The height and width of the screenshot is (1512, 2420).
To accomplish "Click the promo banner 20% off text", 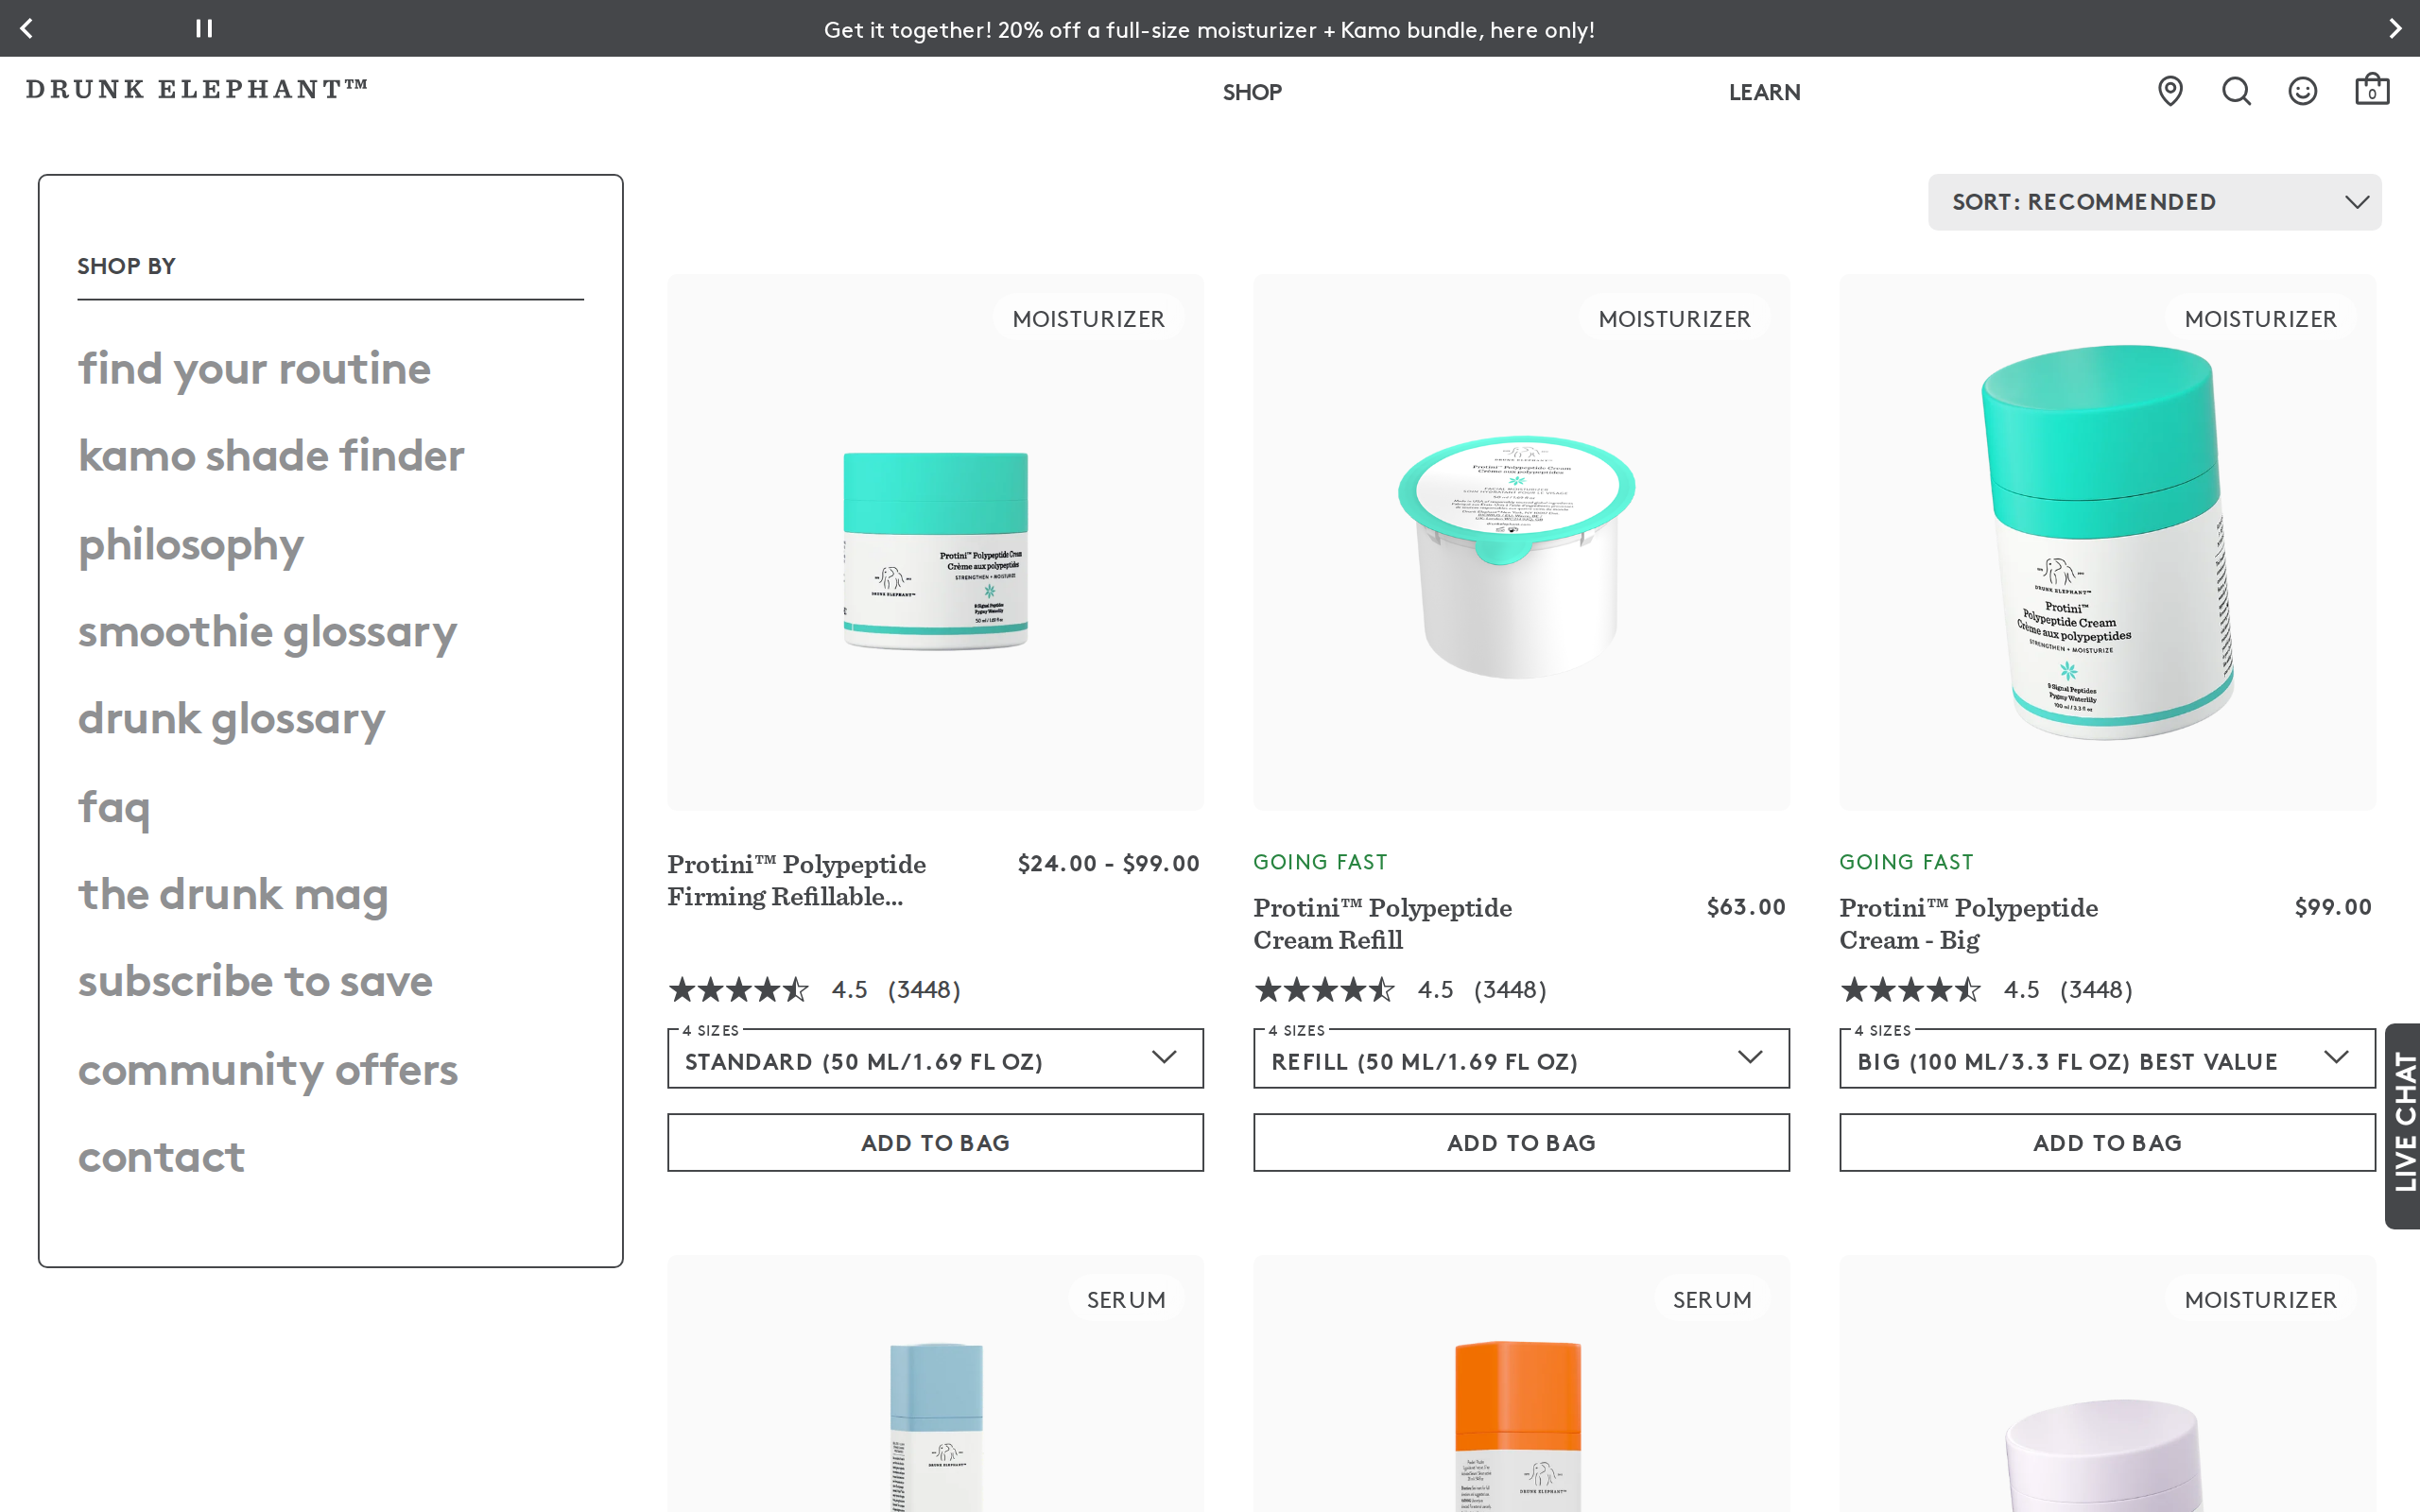I will pos(1209,30).
